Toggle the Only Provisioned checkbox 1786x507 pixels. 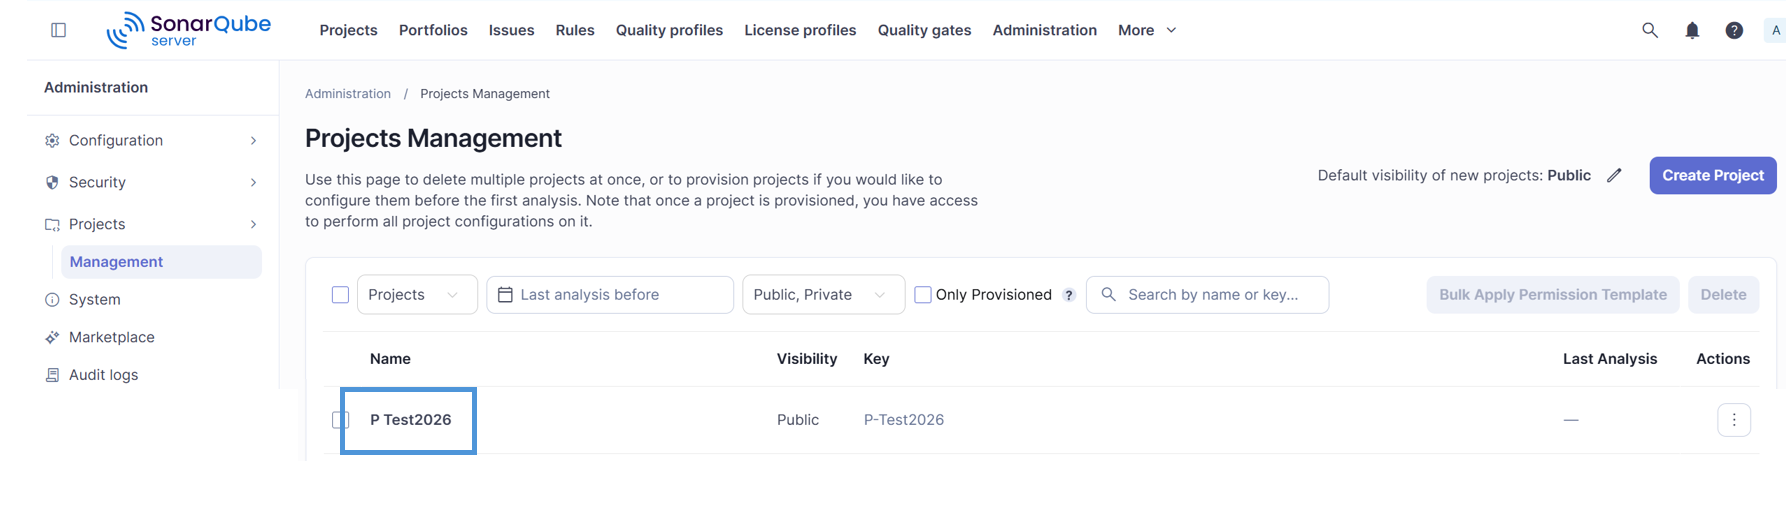923,294
